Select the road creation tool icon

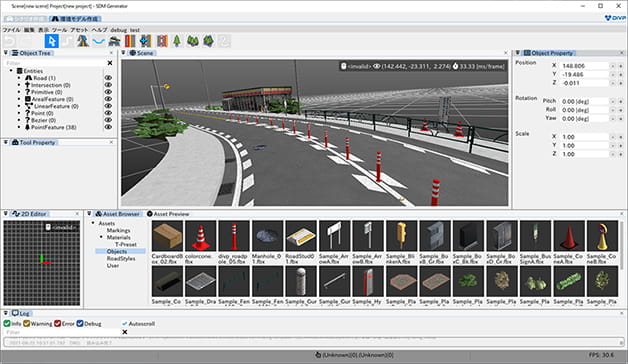[83, 41]
